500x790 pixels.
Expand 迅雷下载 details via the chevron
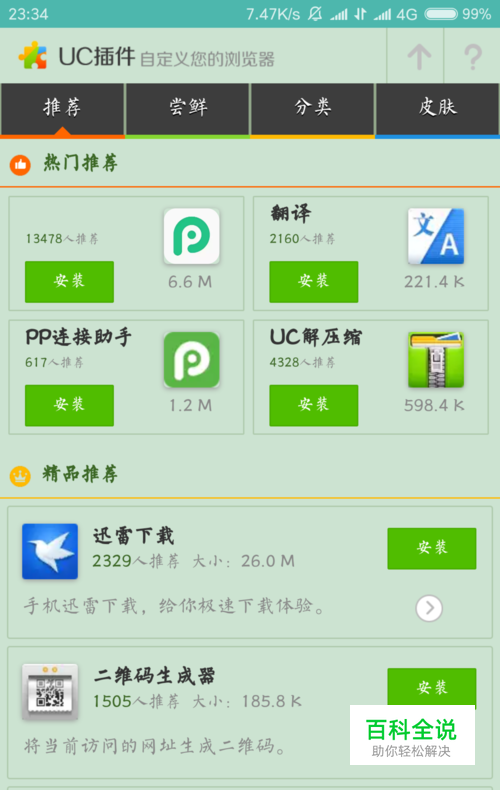tap(429, 608)
